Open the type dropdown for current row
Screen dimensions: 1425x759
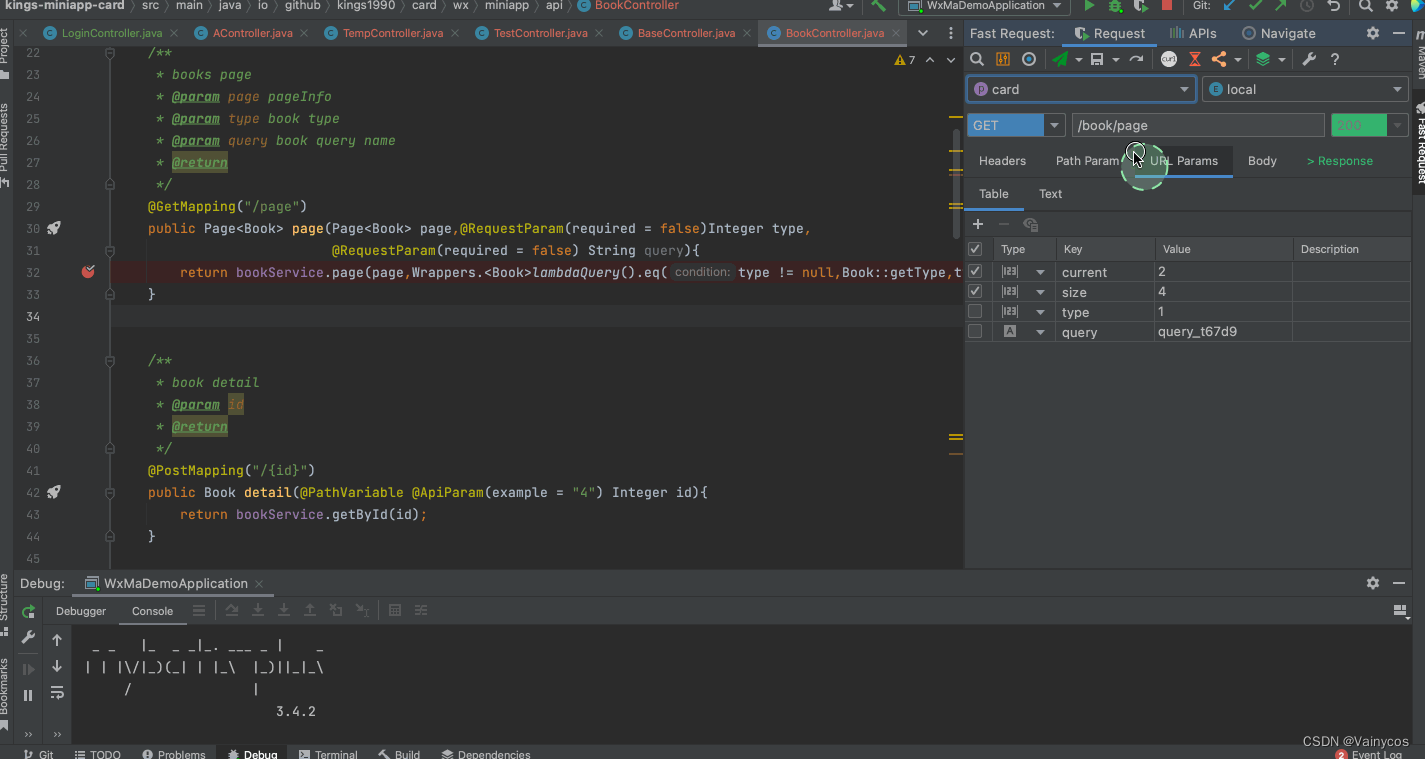click(1041, 272)
